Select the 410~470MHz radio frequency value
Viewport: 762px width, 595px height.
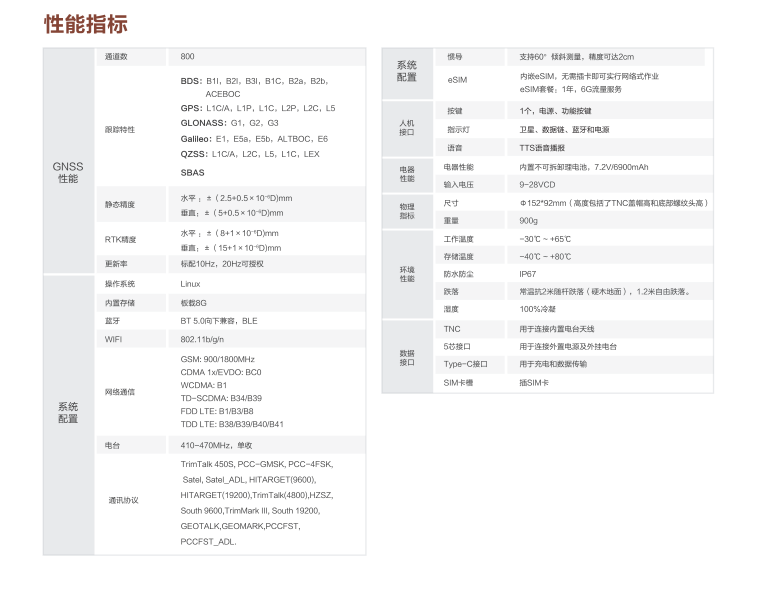click(216, 445)
